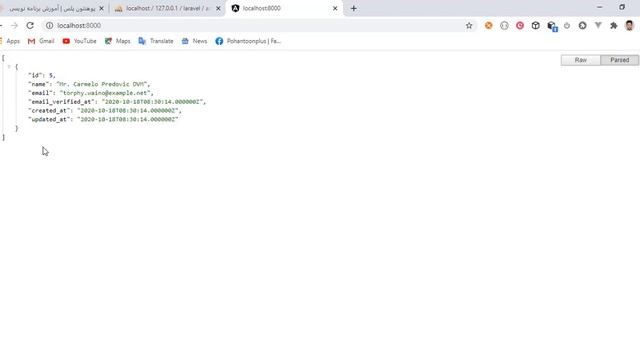
Task: Reload the localhost:8000 page
Action: tap(30, 25)
